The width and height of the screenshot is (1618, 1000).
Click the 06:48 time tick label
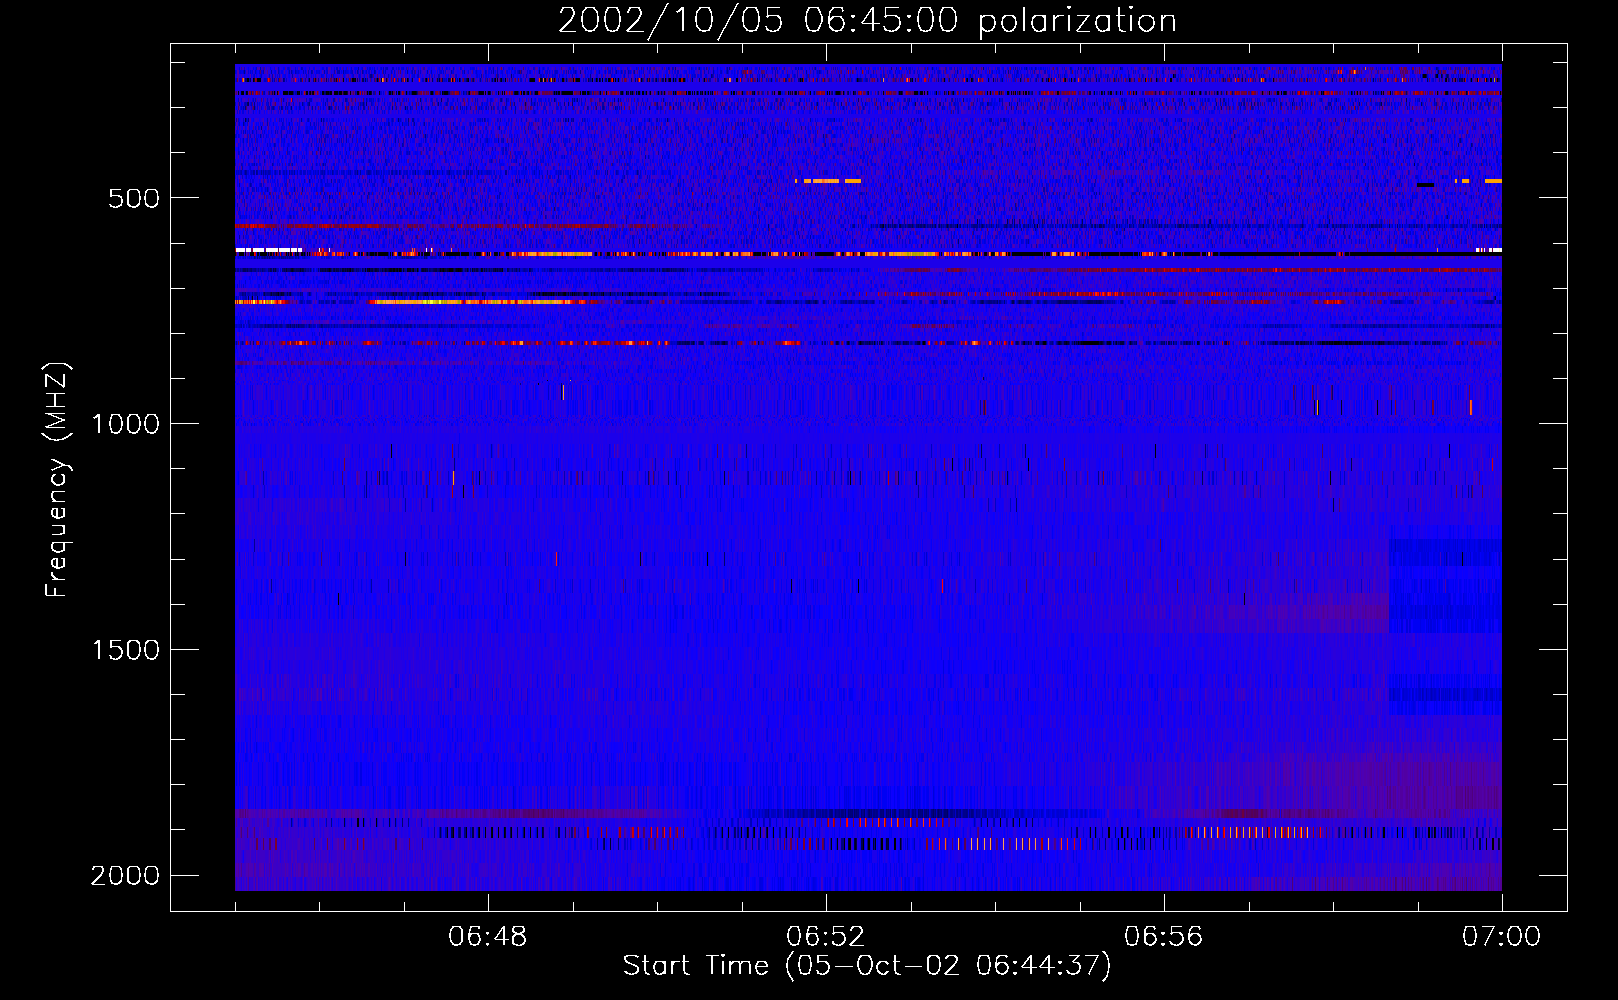point(488,937)
